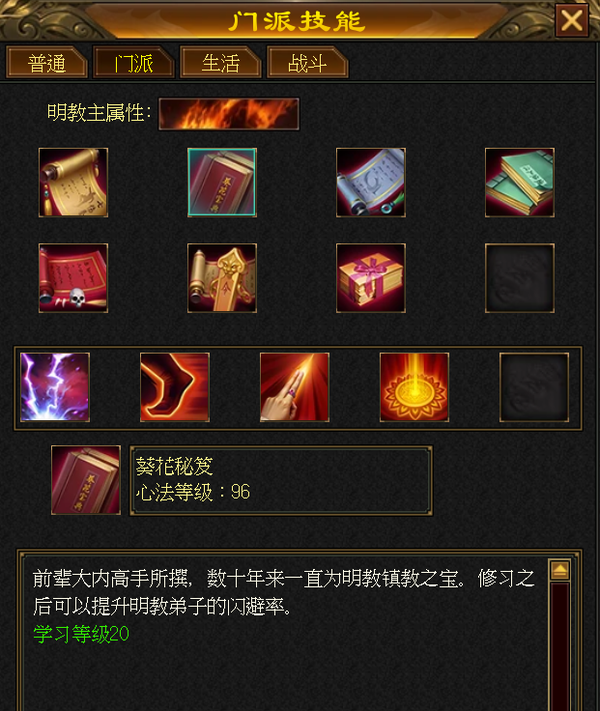Select the green books skill icon

(x=520, y=182)
